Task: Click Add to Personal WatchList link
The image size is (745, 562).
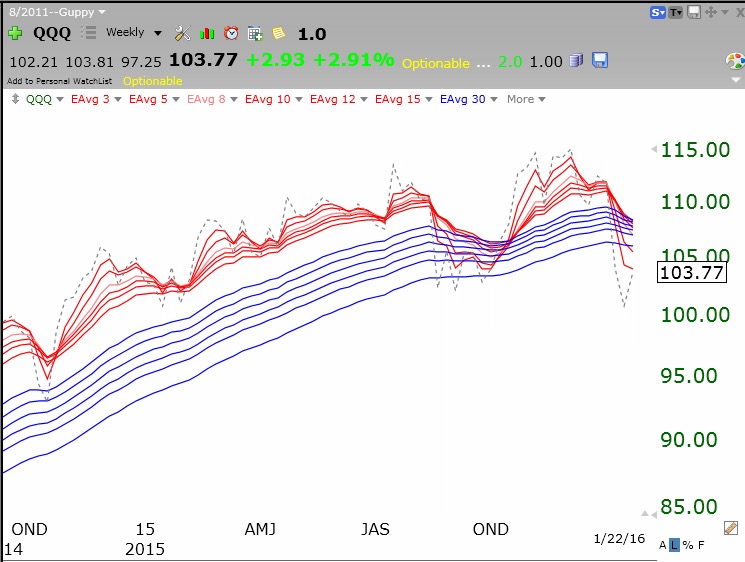Action: point(59,81)
